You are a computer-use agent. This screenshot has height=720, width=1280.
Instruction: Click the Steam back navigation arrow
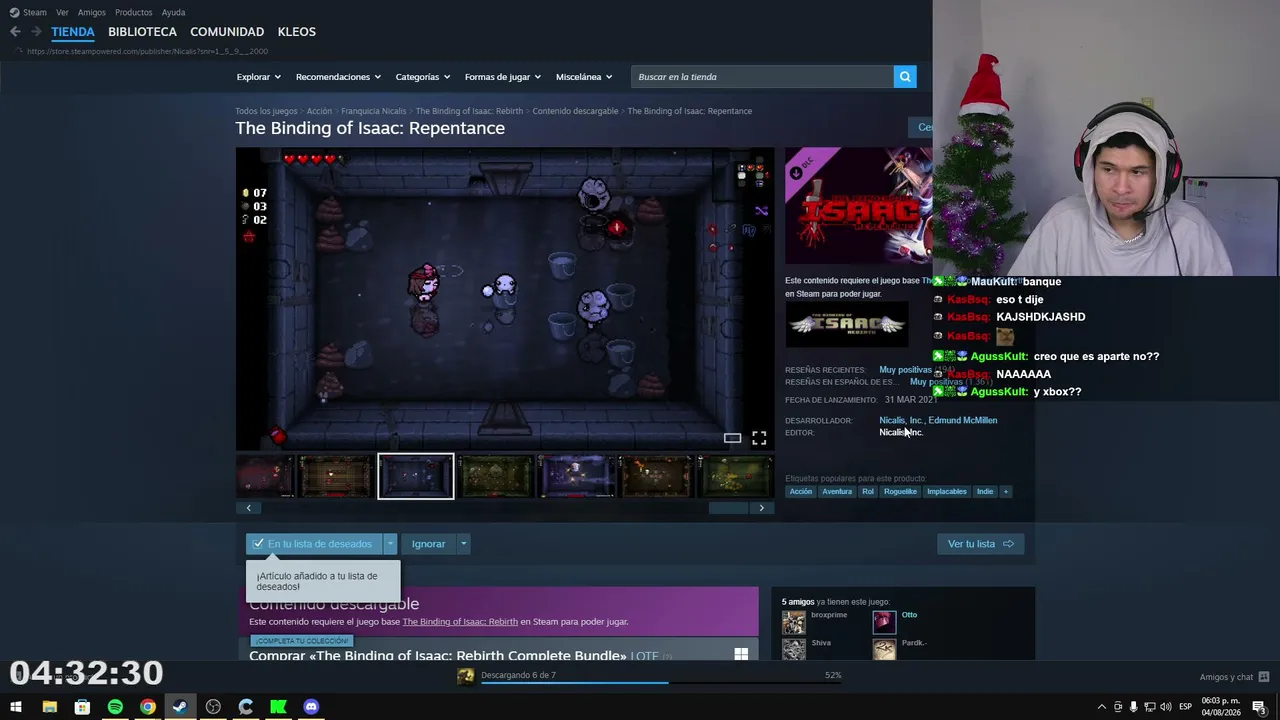(15, 32)
